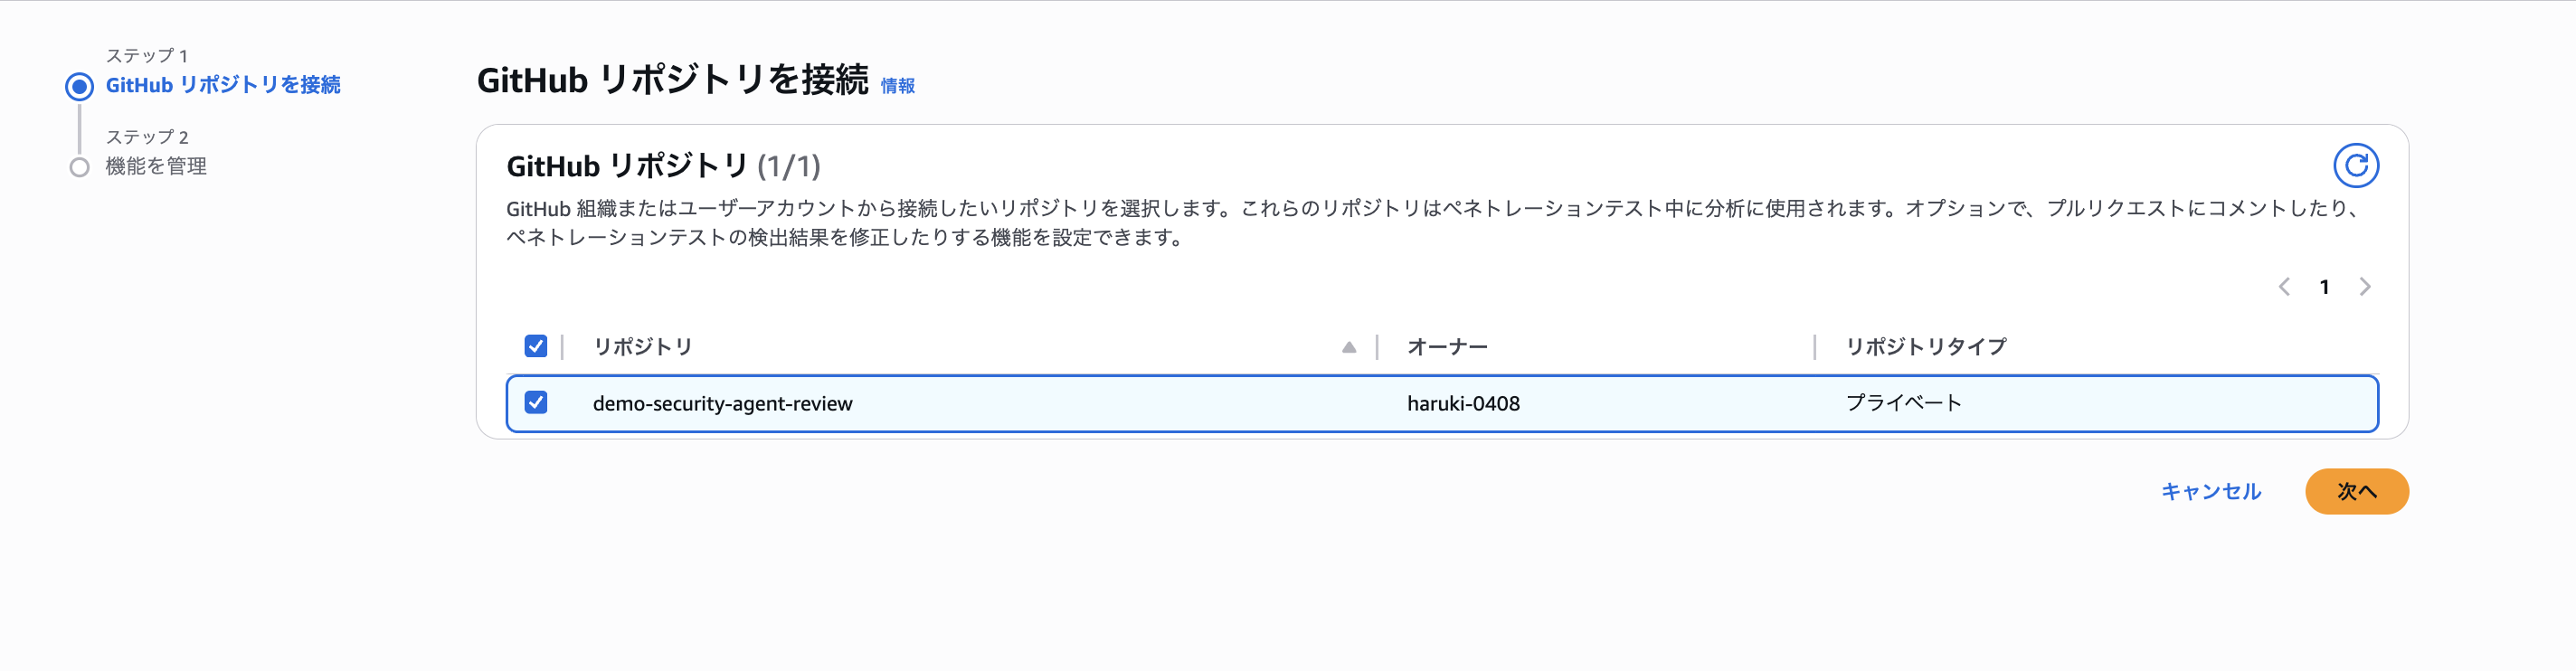Click キャンセル to cancel the setup
2576x671 pixels.
2211,491
